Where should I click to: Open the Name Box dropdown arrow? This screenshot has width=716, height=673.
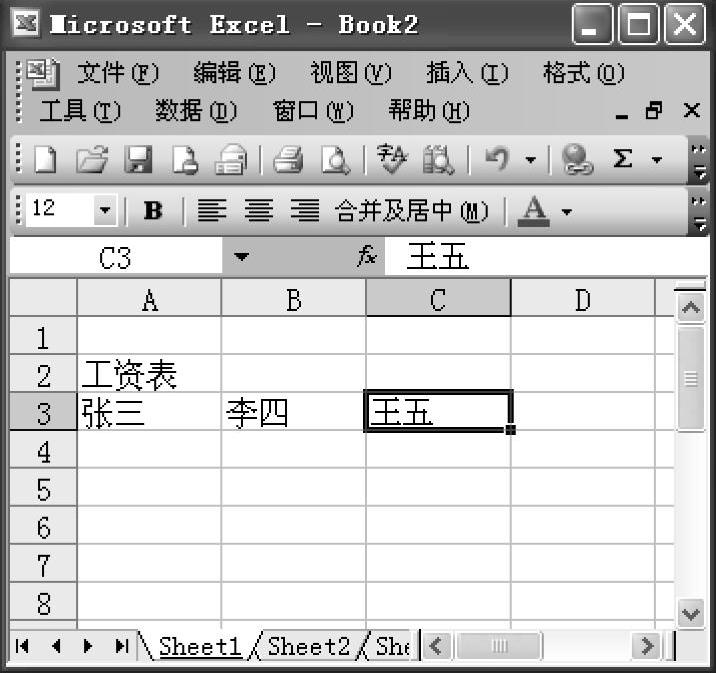[241, 257]
